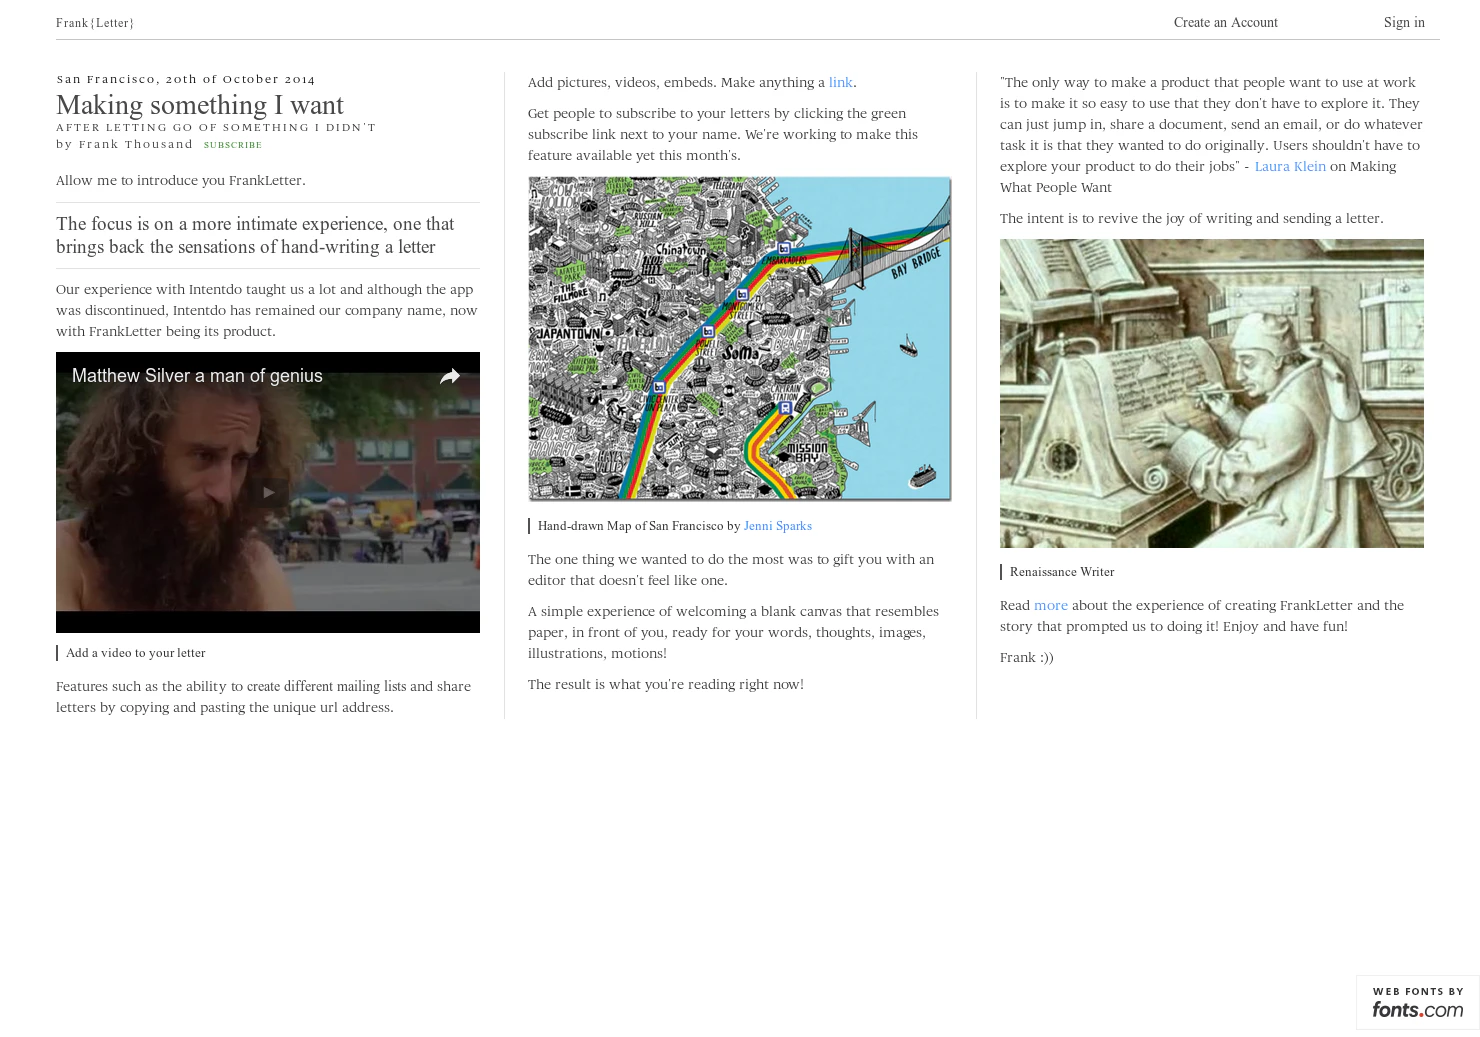Click the 'Making something I want' headline
Viewport: 1480px width, 1037px height.
coord(200,105)
